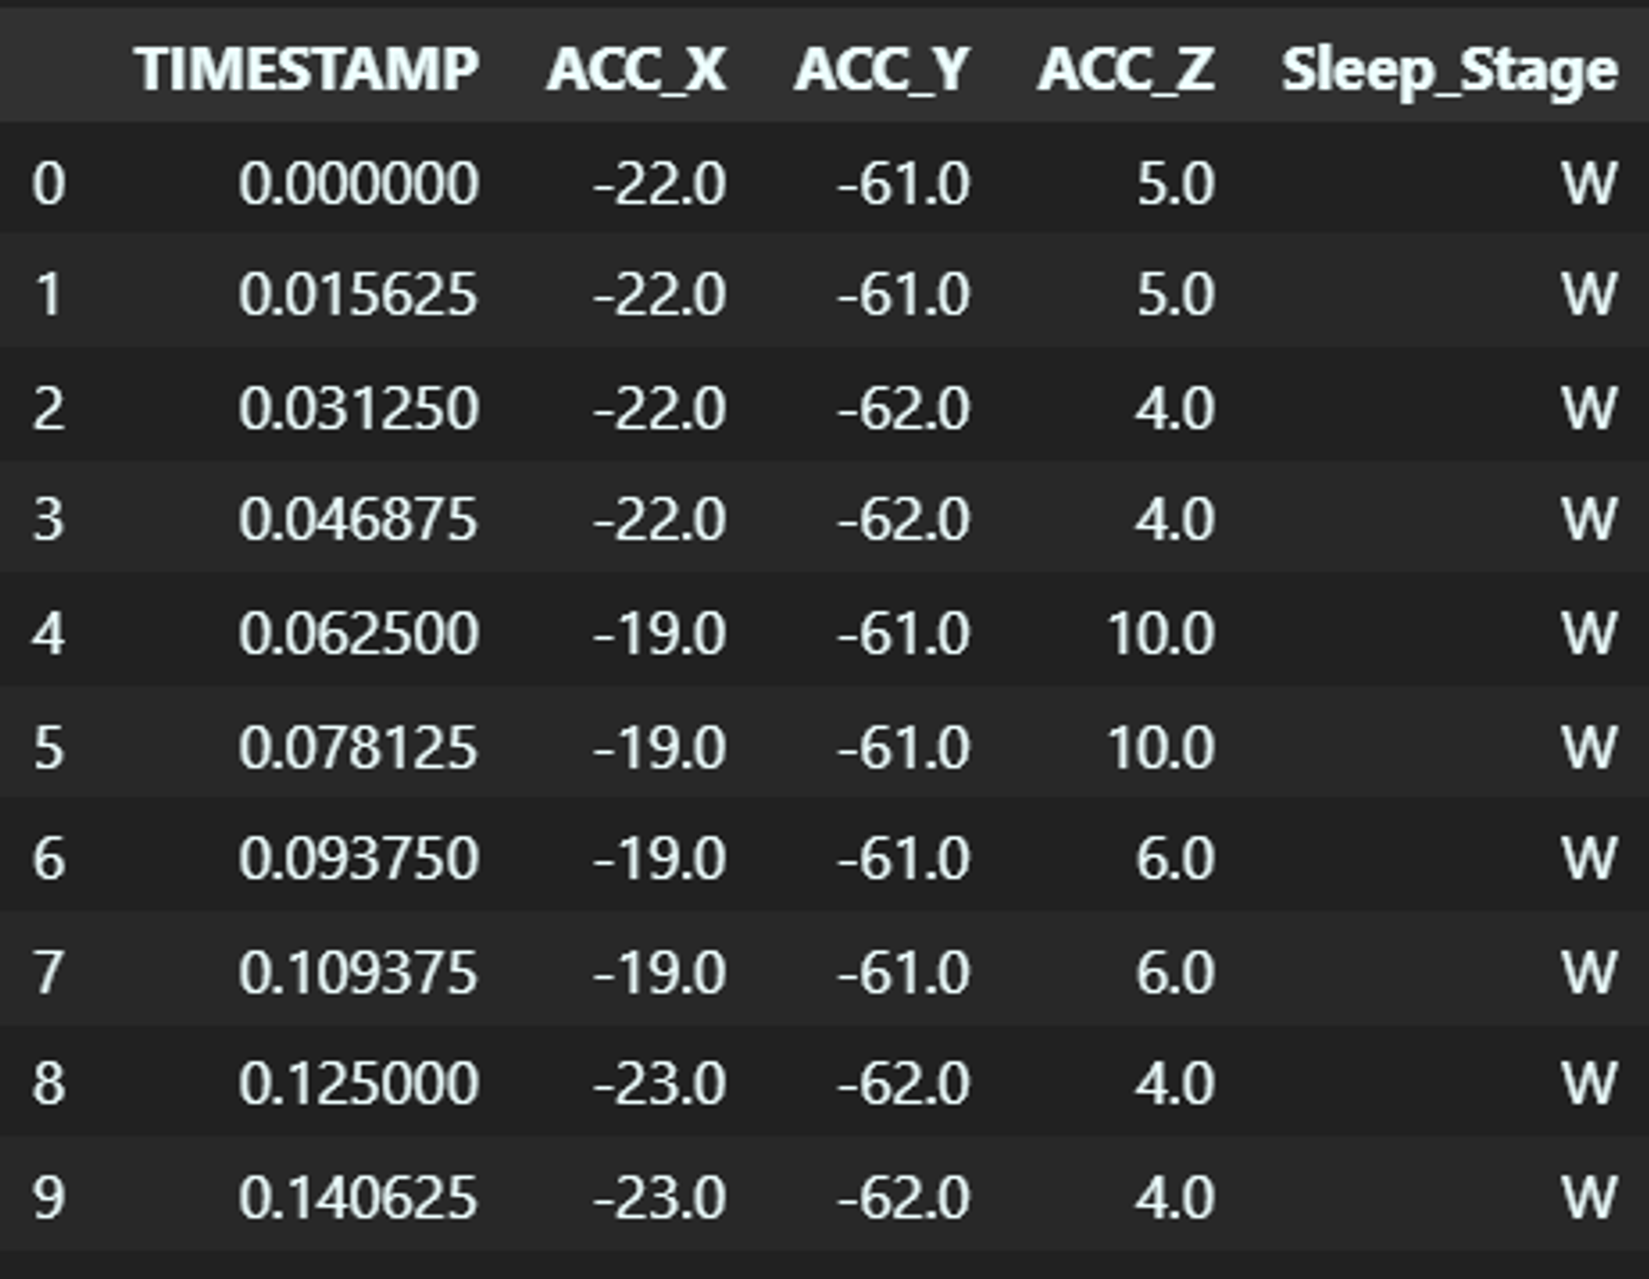Select the ACC_X column header
Screen dimensions: 1649x1279
coord(636,69)
